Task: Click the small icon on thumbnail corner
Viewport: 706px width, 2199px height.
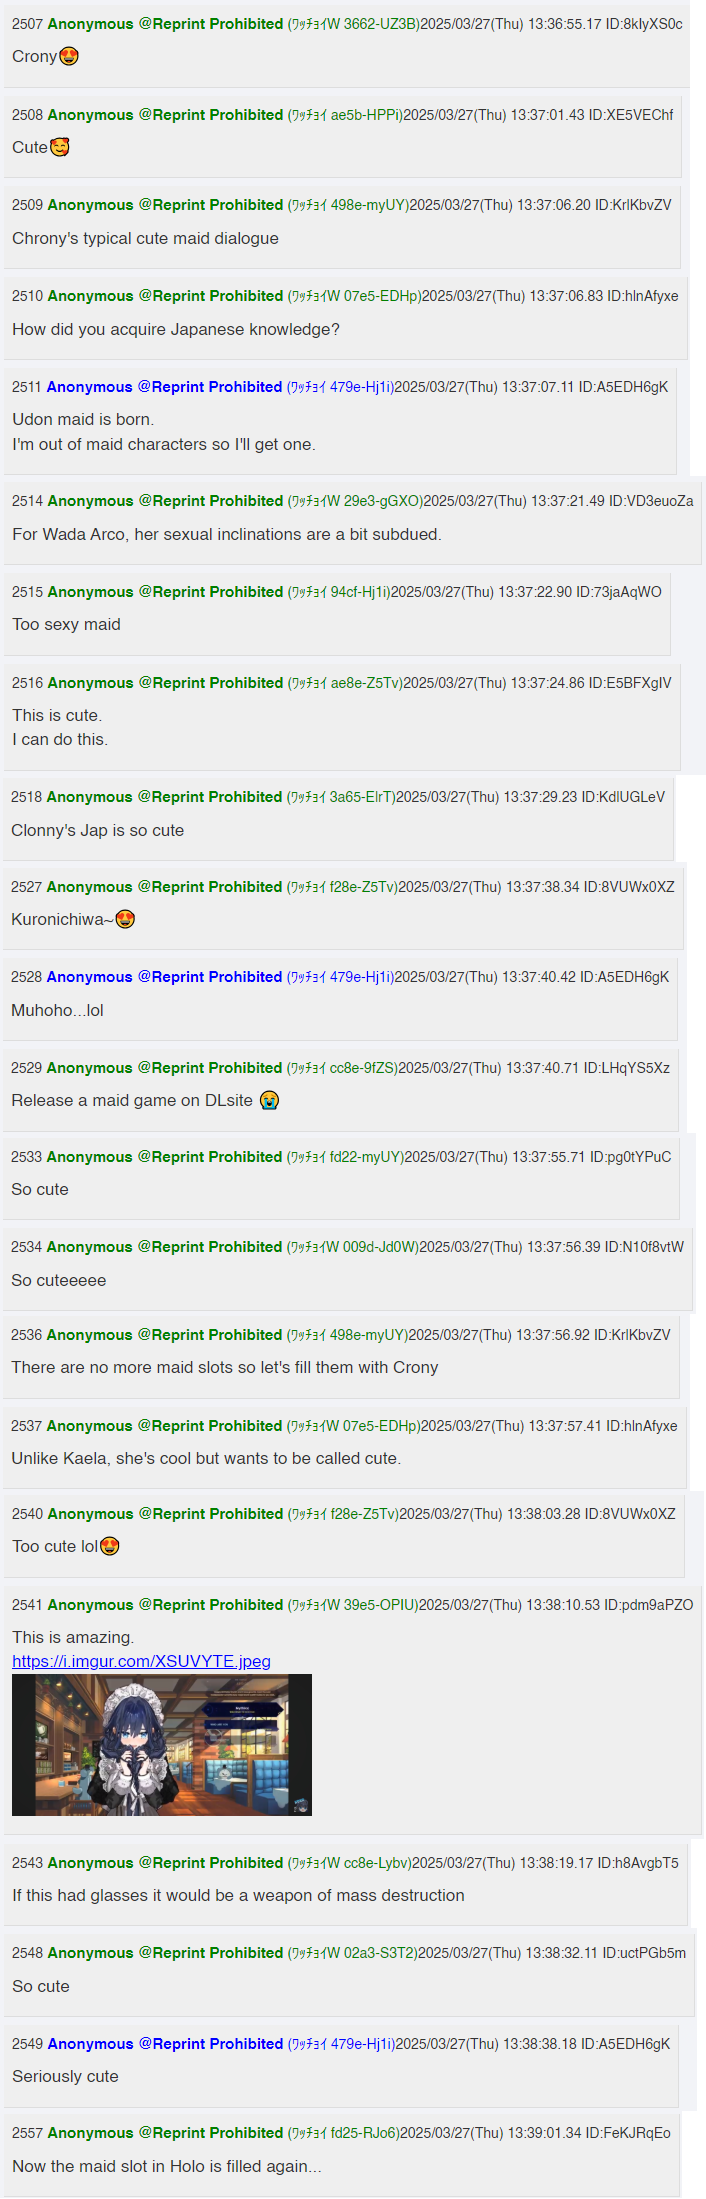Action: point(301,1805)
